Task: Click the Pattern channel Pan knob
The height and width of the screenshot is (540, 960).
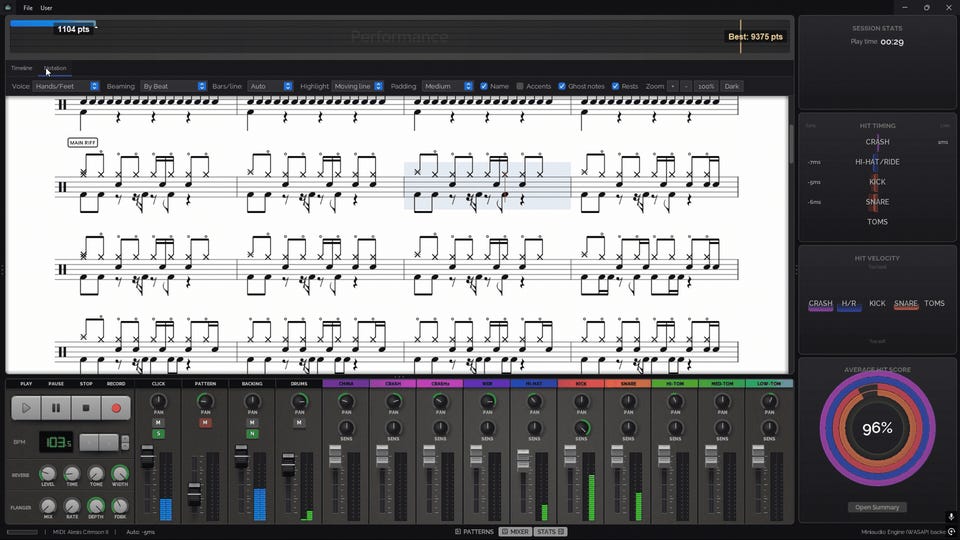Action: pyautogui.click(x=205, y=402)
